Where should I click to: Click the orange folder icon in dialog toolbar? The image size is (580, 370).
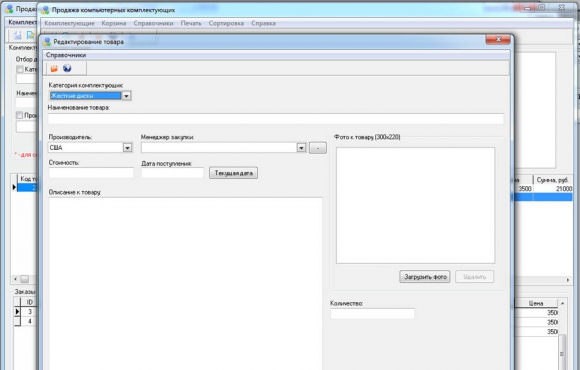click(x=54, y=68)
